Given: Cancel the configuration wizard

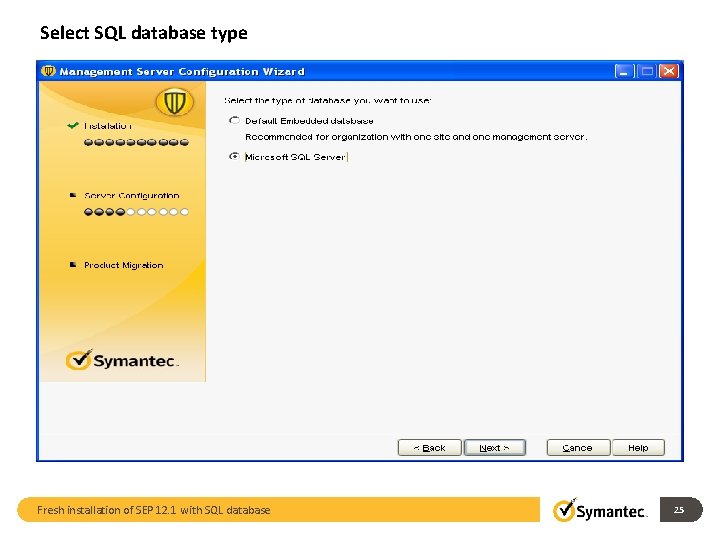Looking at the screenshot, I should pos(578,448).
